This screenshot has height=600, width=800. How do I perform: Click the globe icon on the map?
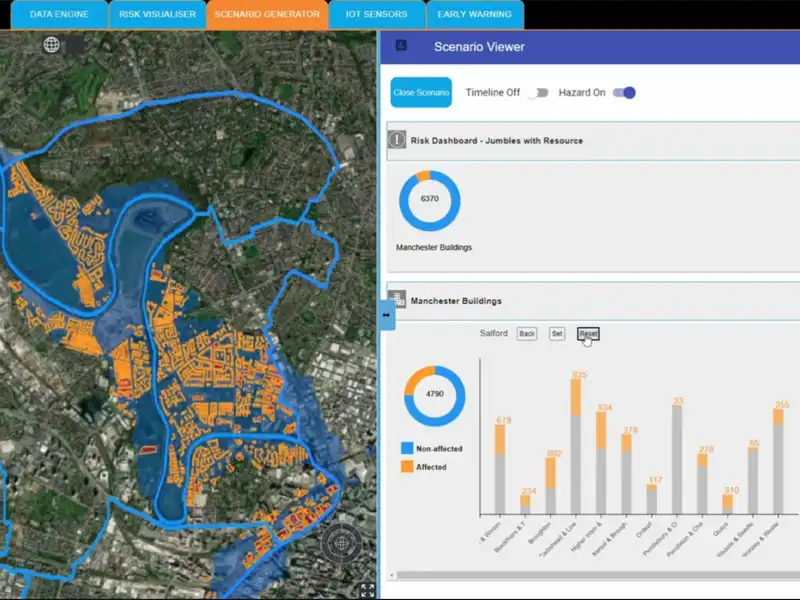coord(52,45)
